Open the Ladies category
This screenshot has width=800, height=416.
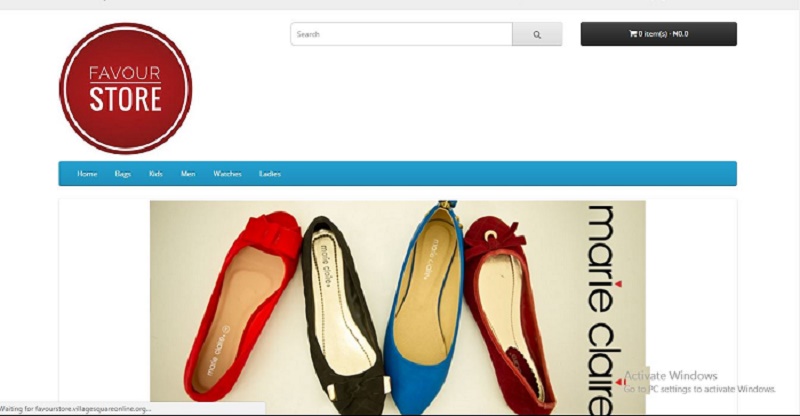click(270, 174)
